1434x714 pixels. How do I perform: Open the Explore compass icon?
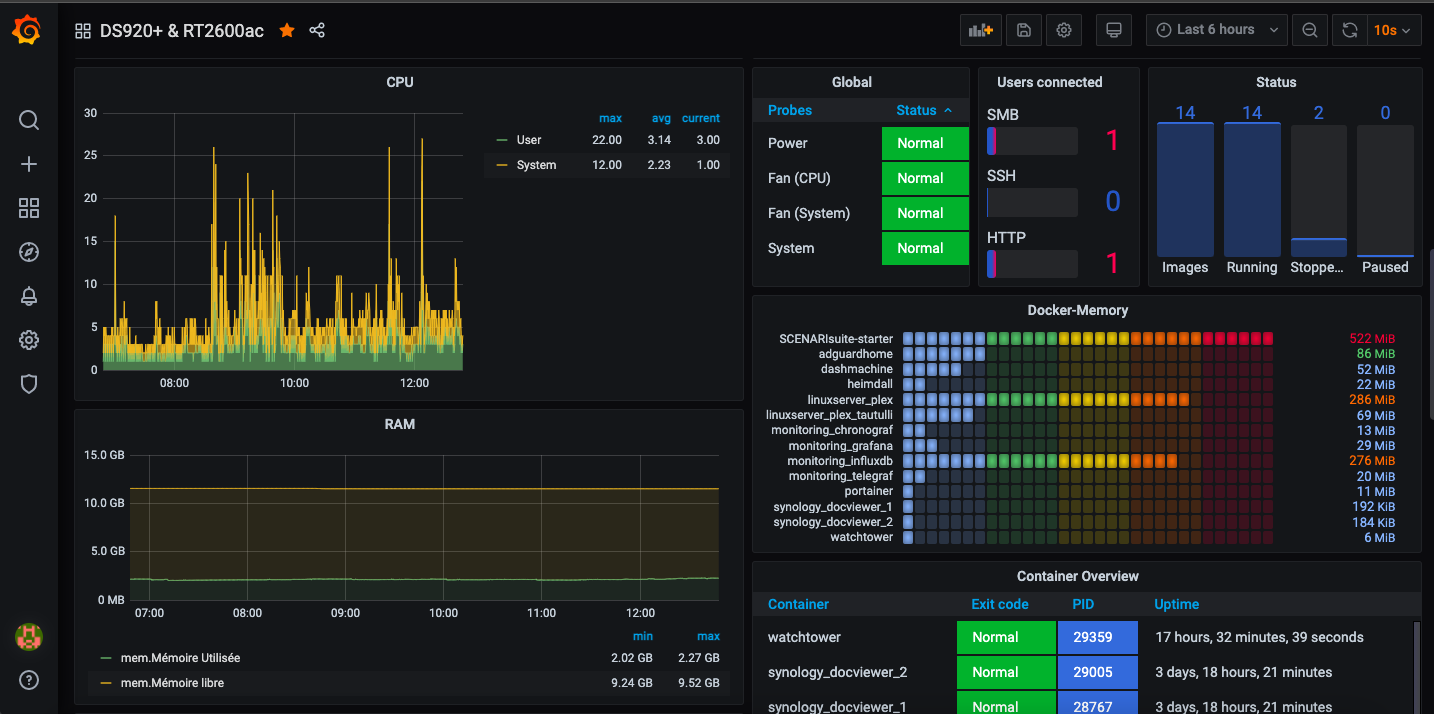29,252
